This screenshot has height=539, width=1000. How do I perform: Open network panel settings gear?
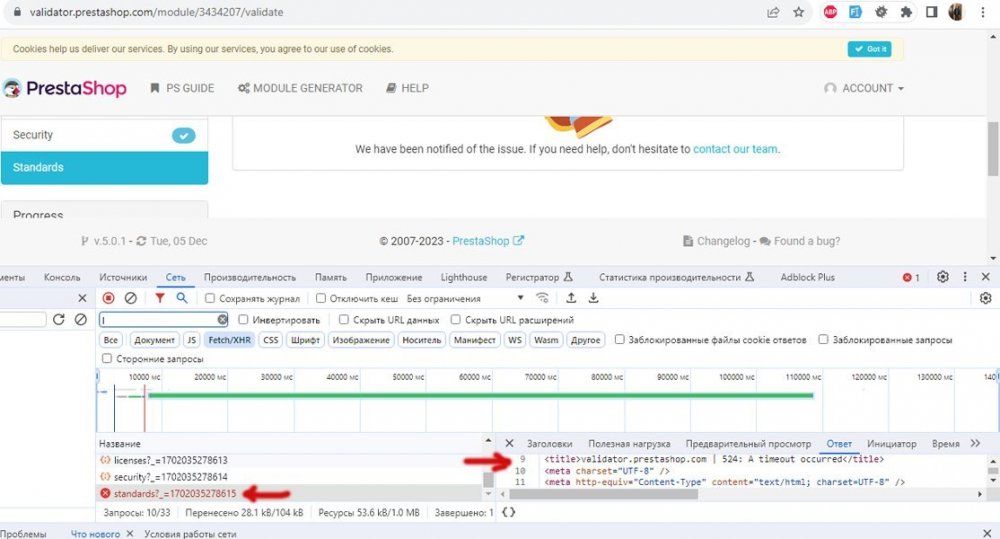click(x=985, y=298)
